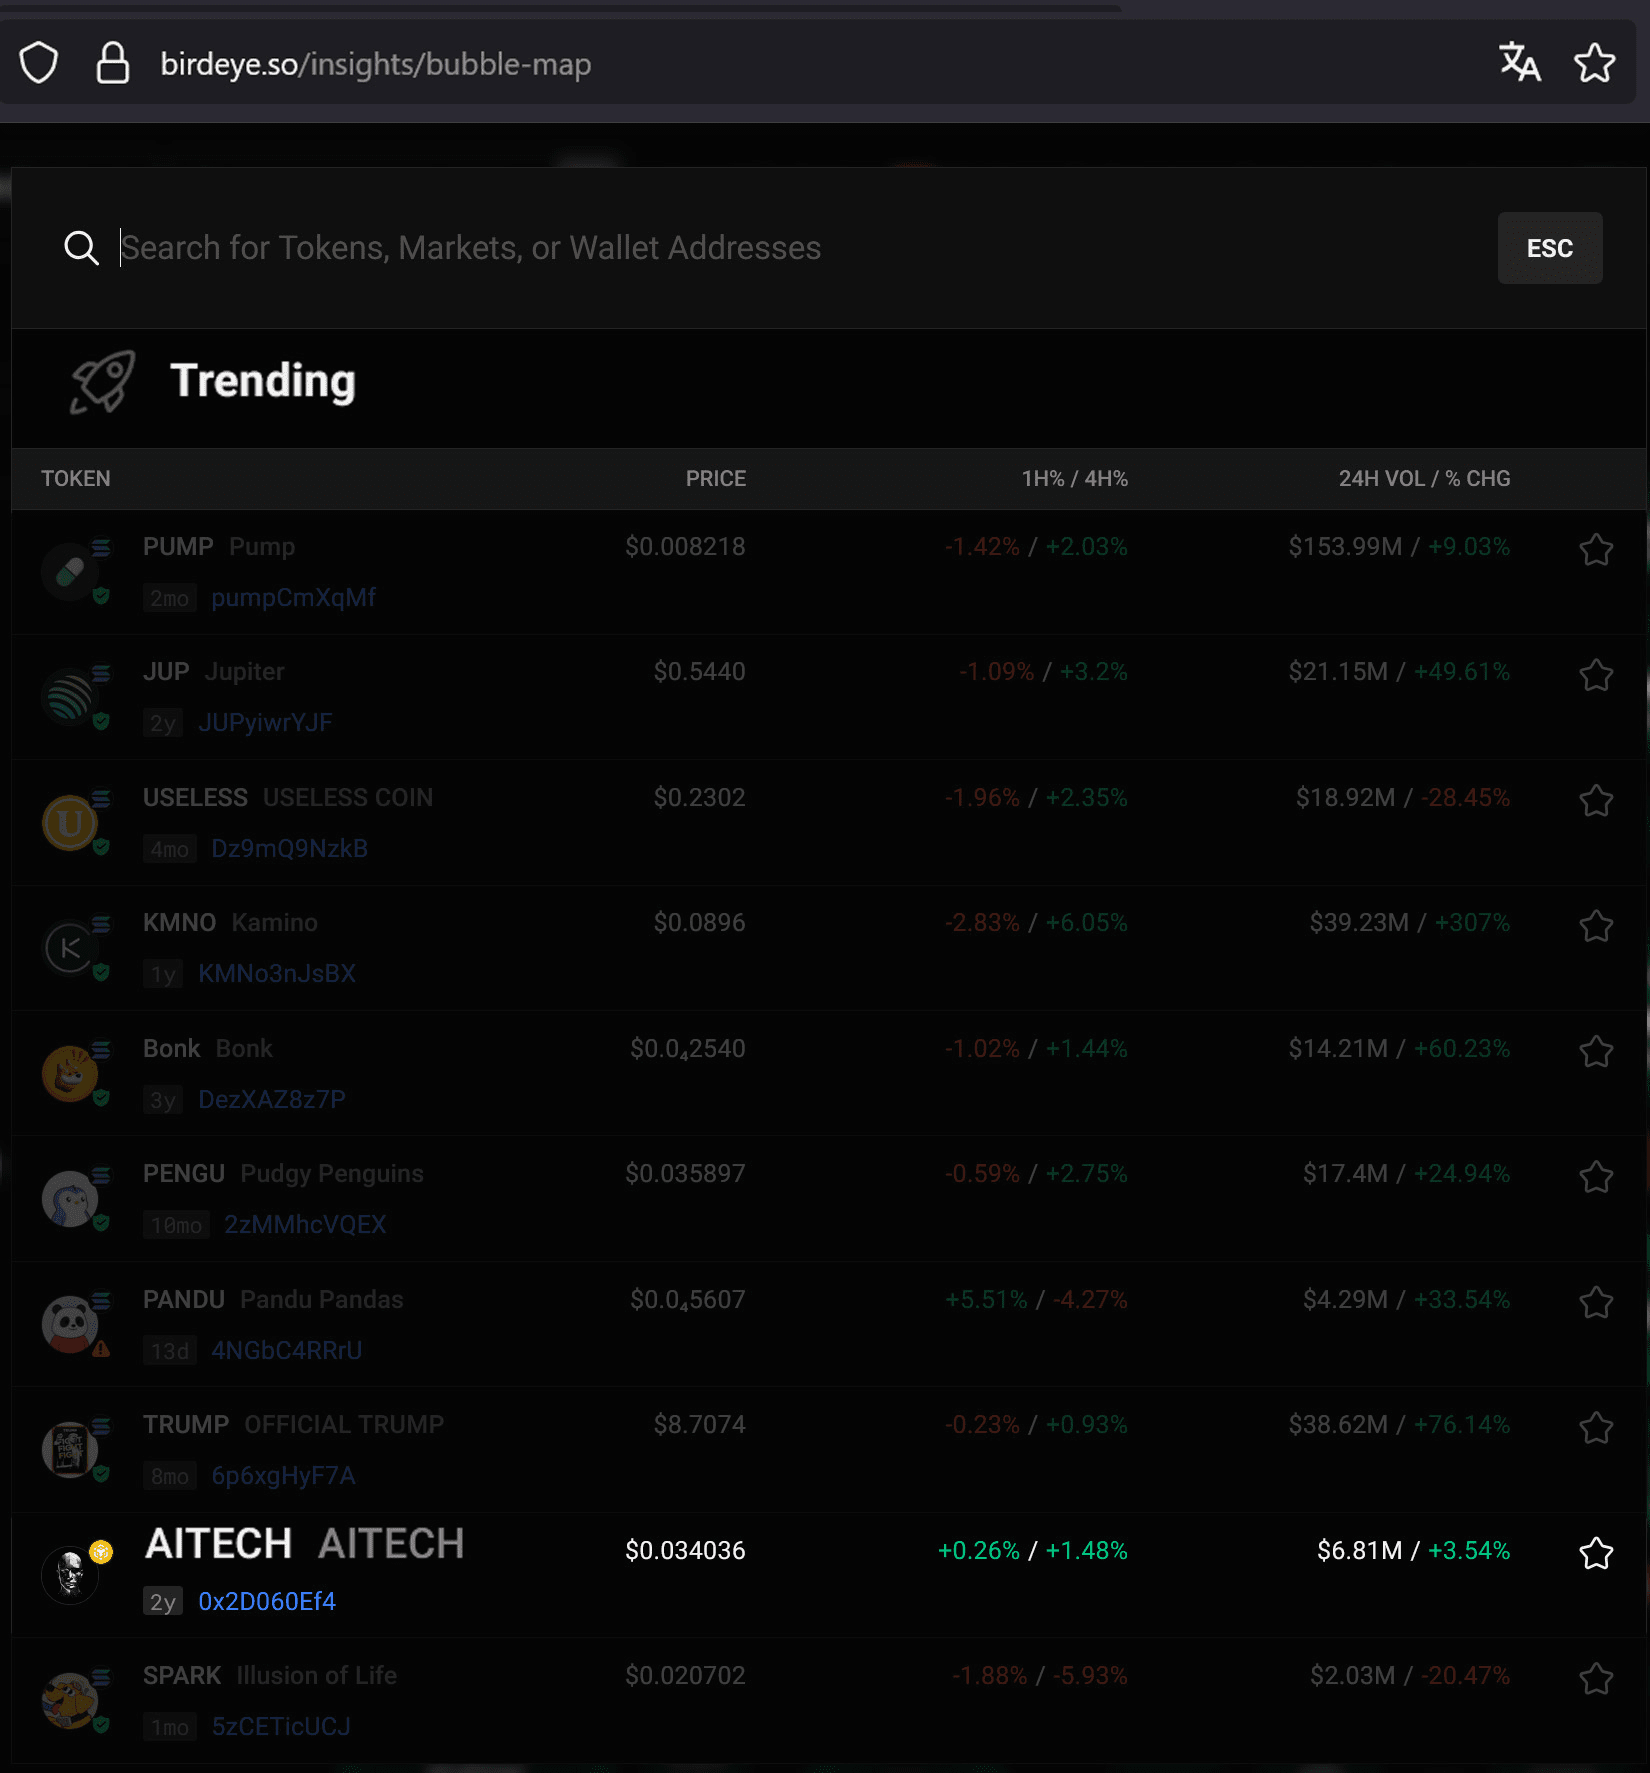Screen dimensions: 1650x1773
Task: Favorite the Bonk token with its star
Action: (1596, 1051)
